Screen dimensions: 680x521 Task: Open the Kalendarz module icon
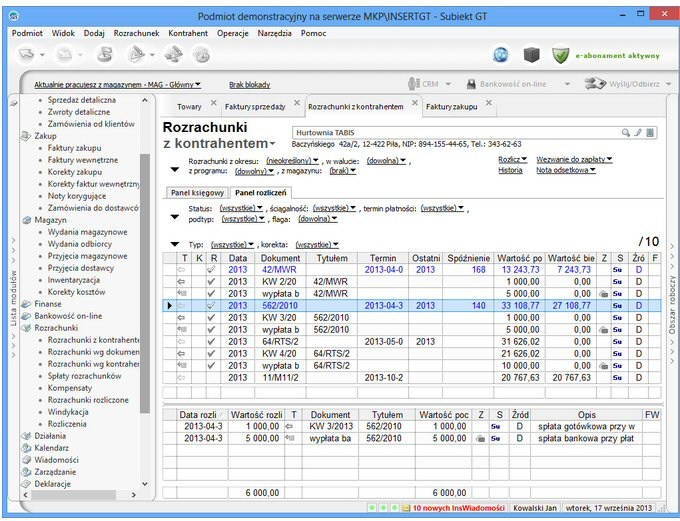coord(27,448)
